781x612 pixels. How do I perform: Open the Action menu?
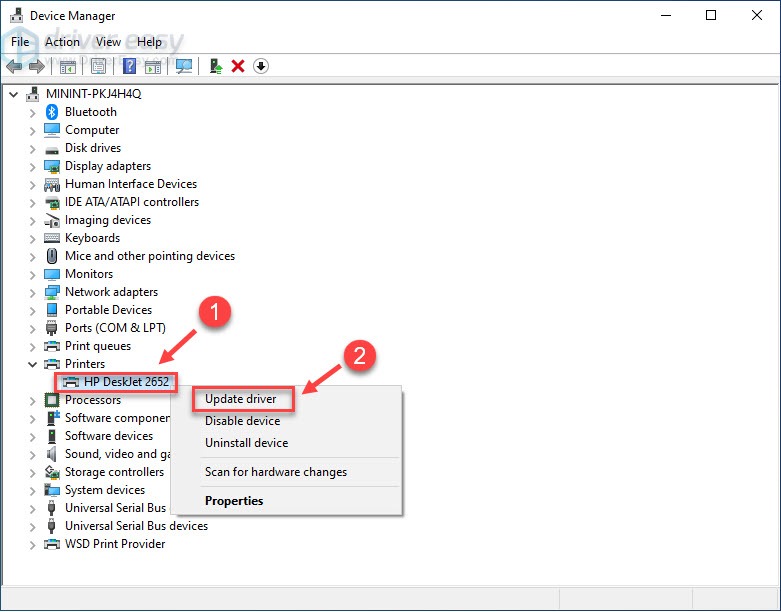click(62, 42)
